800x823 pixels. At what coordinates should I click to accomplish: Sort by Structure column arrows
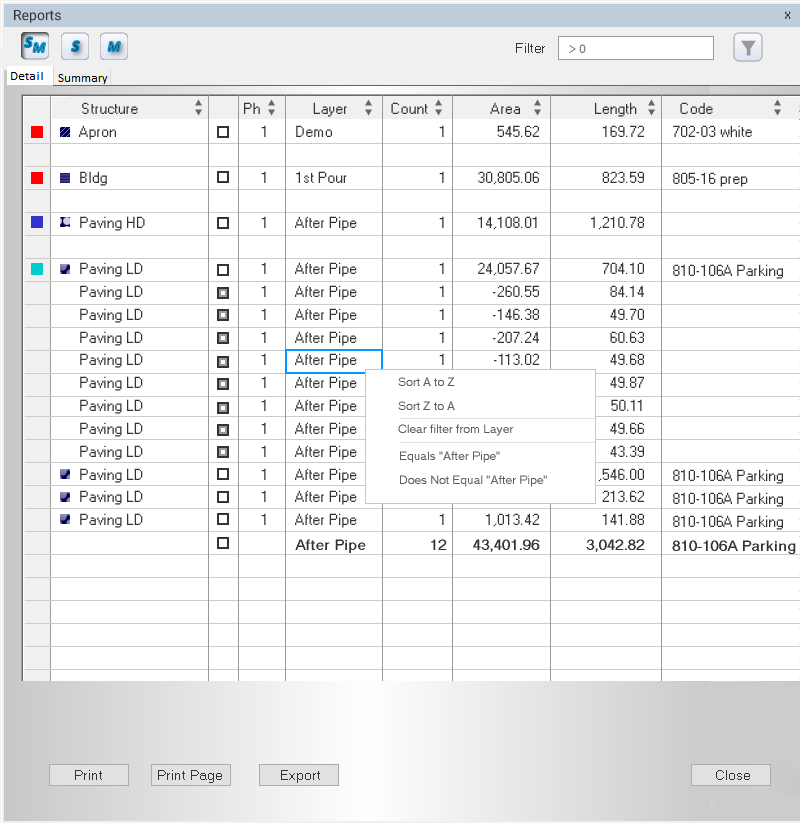pyautogui.click(x=198, y=108)
